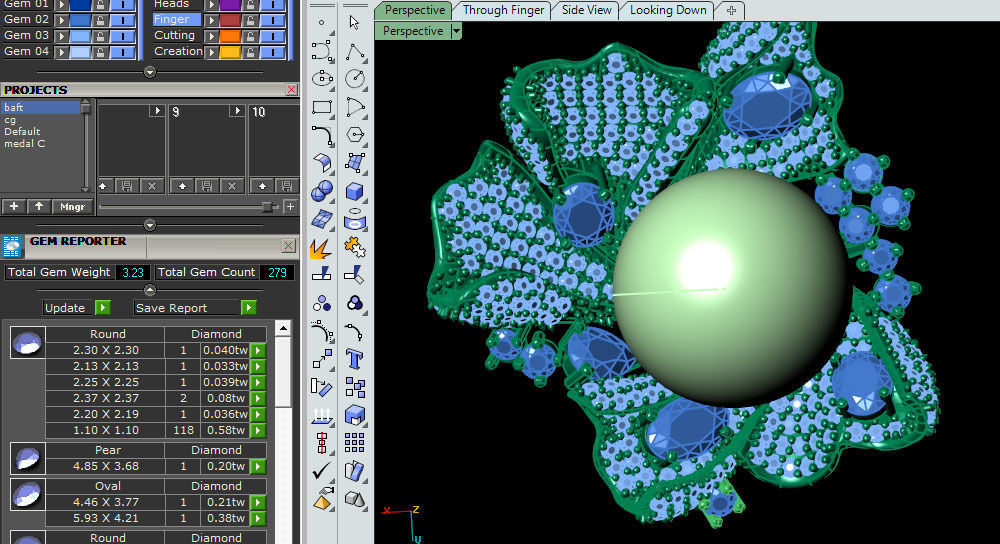Viewport: 1000px width, 544px height.
Task: Open the Mngr project manager
Action: [72, 207]
